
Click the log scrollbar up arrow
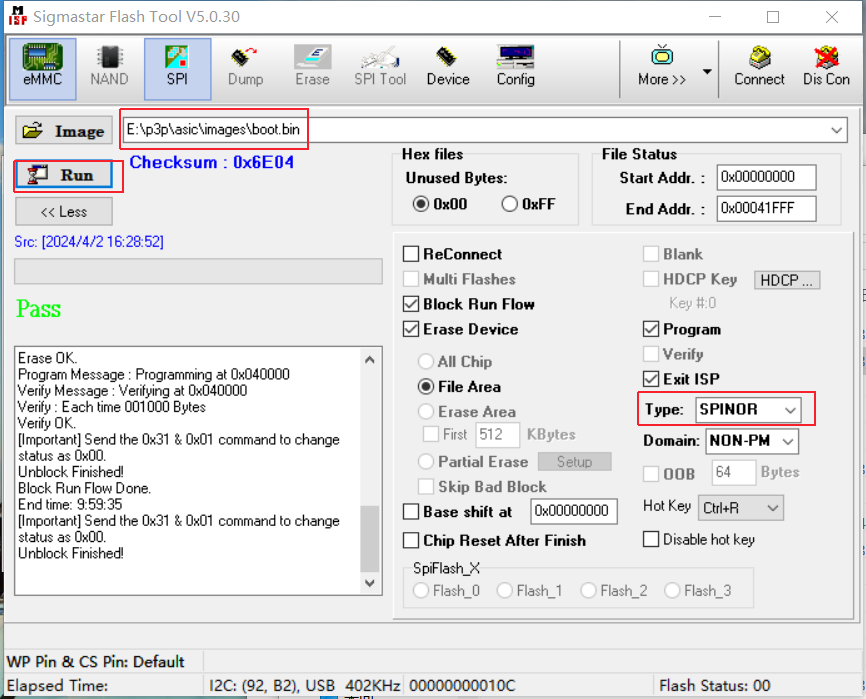[370, 360]
